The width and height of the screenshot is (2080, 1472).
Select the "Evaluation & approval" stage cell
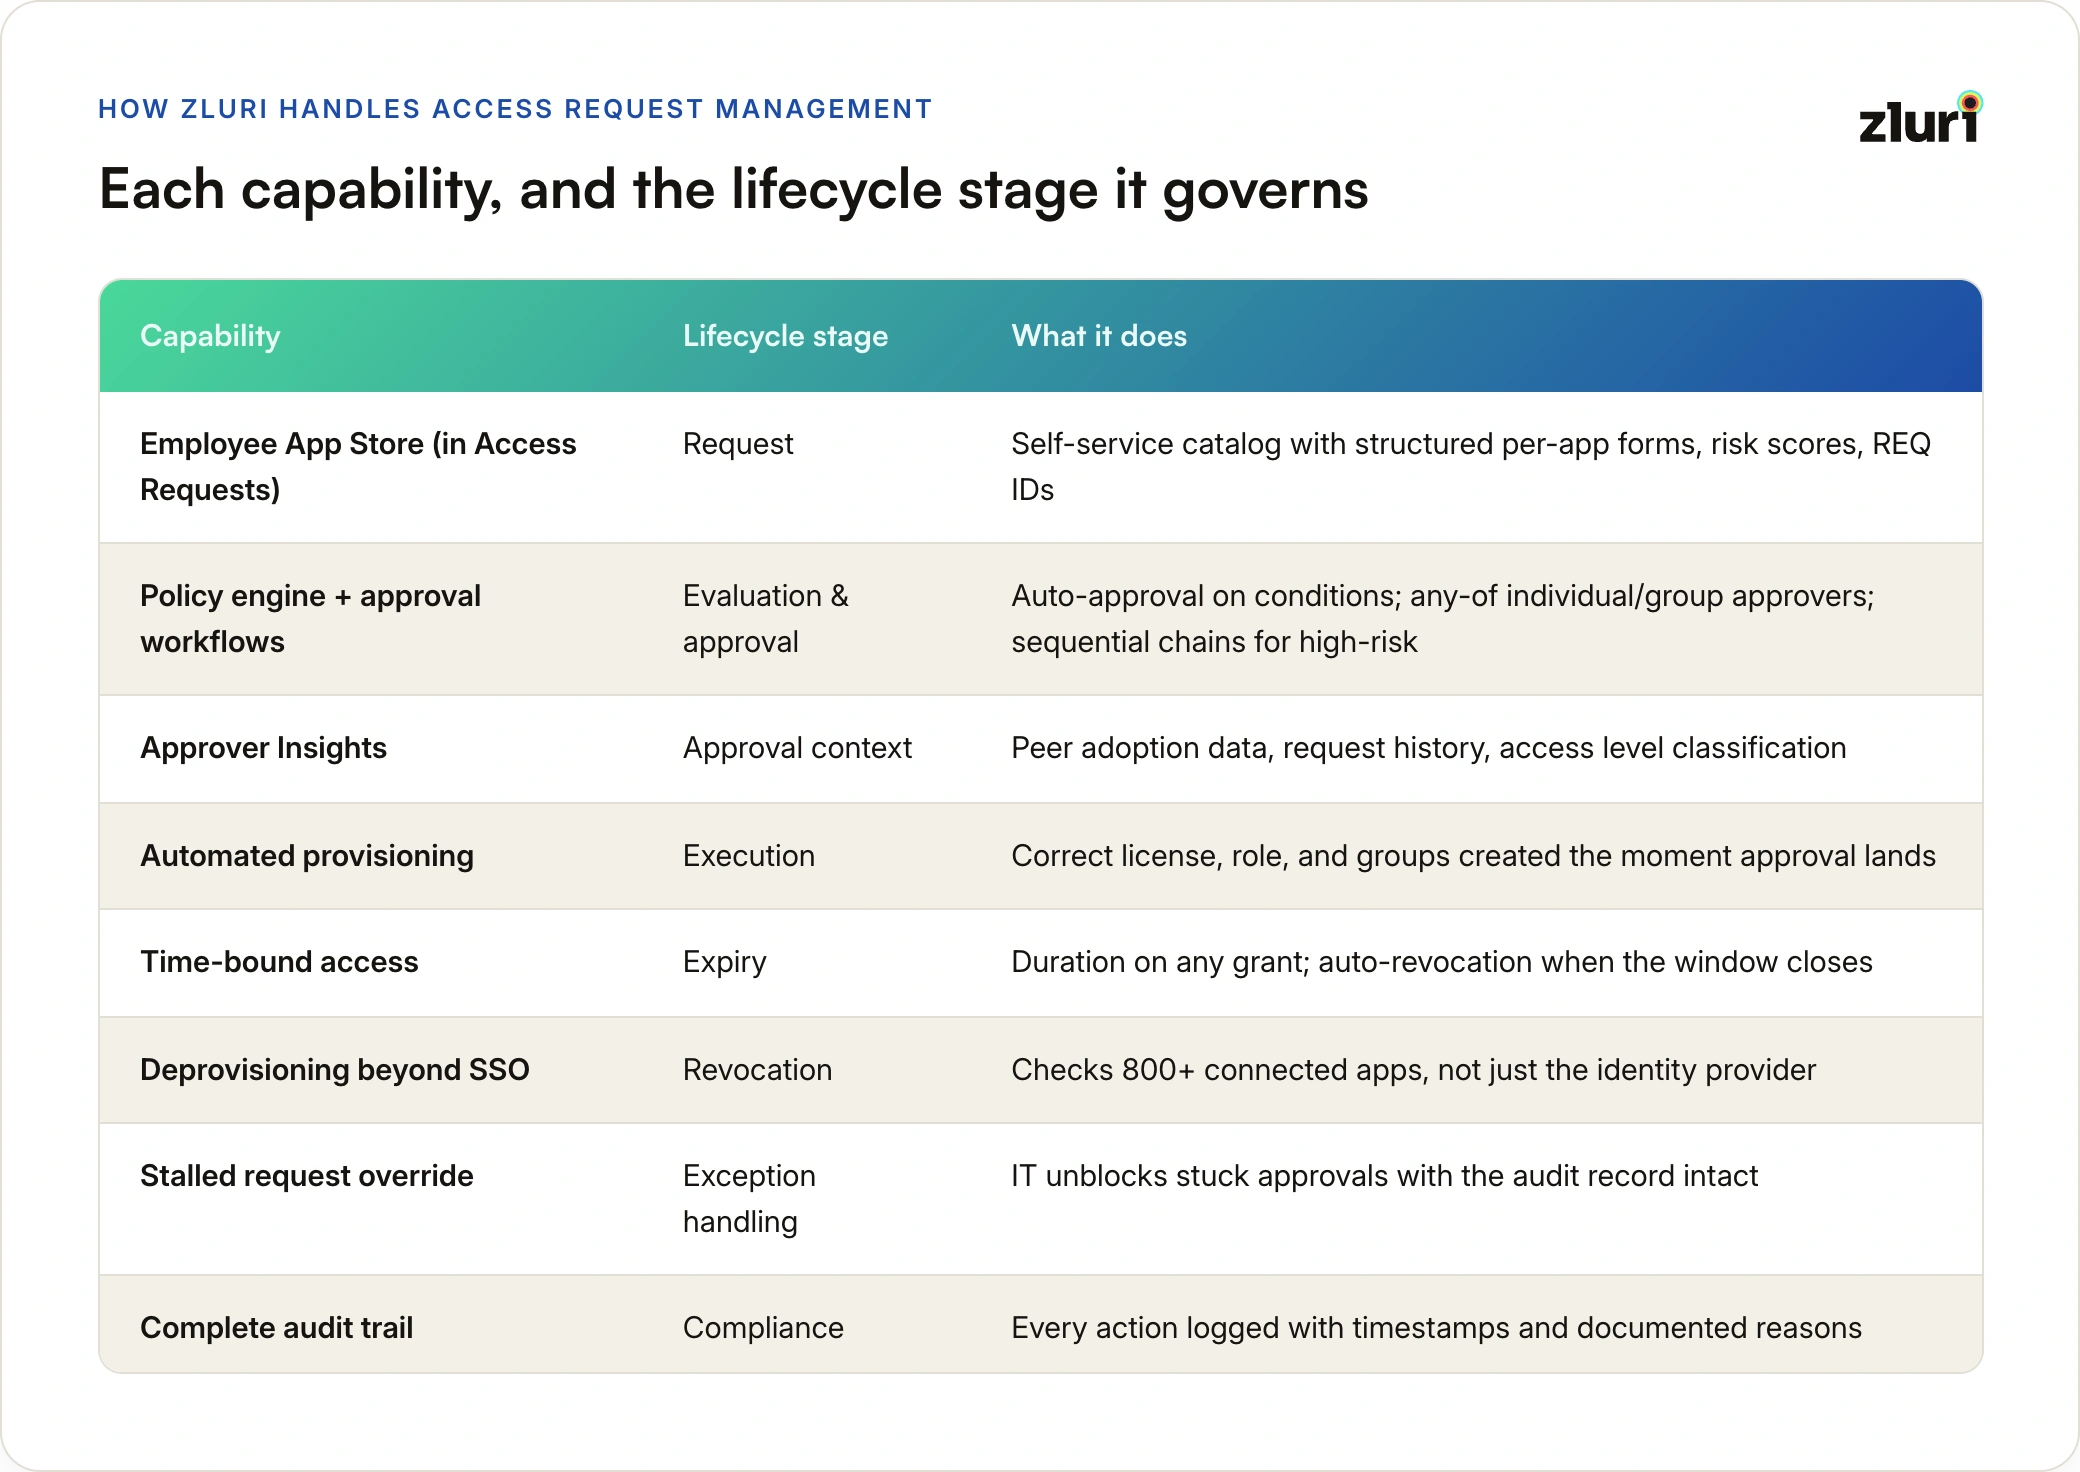[x=766, y=619]
